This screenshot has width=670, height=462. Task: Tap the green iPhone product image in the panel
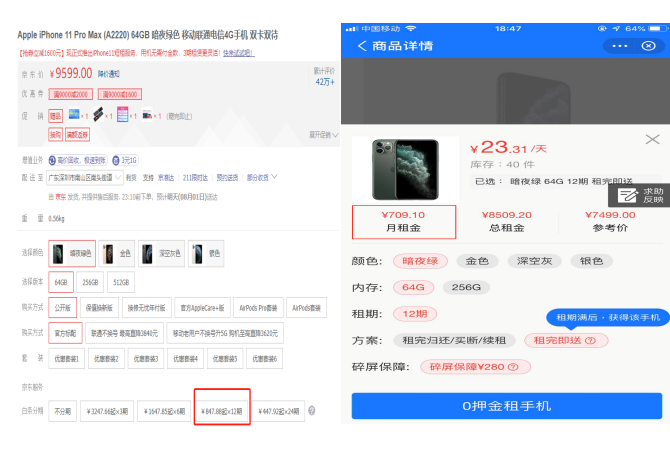pyautogui.click(x=405, y=169)
